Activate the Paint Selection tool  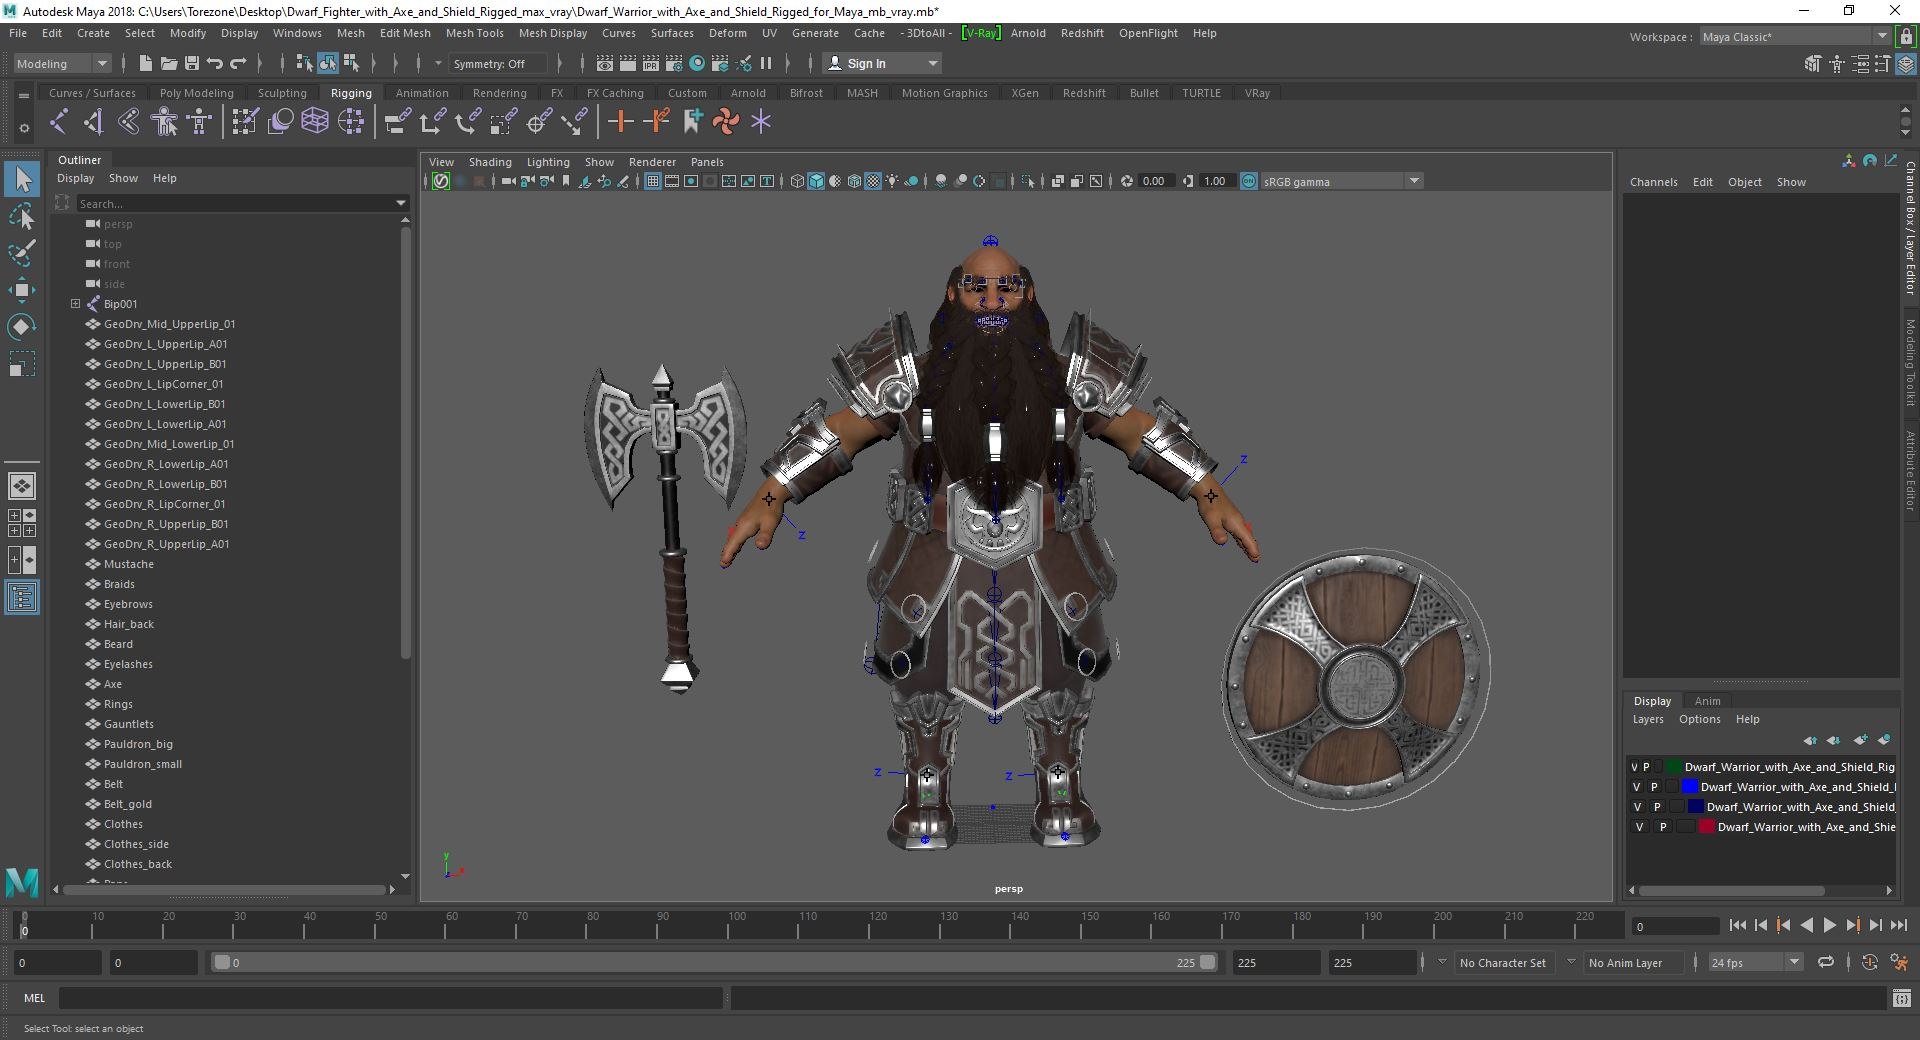tap(22, 253)
